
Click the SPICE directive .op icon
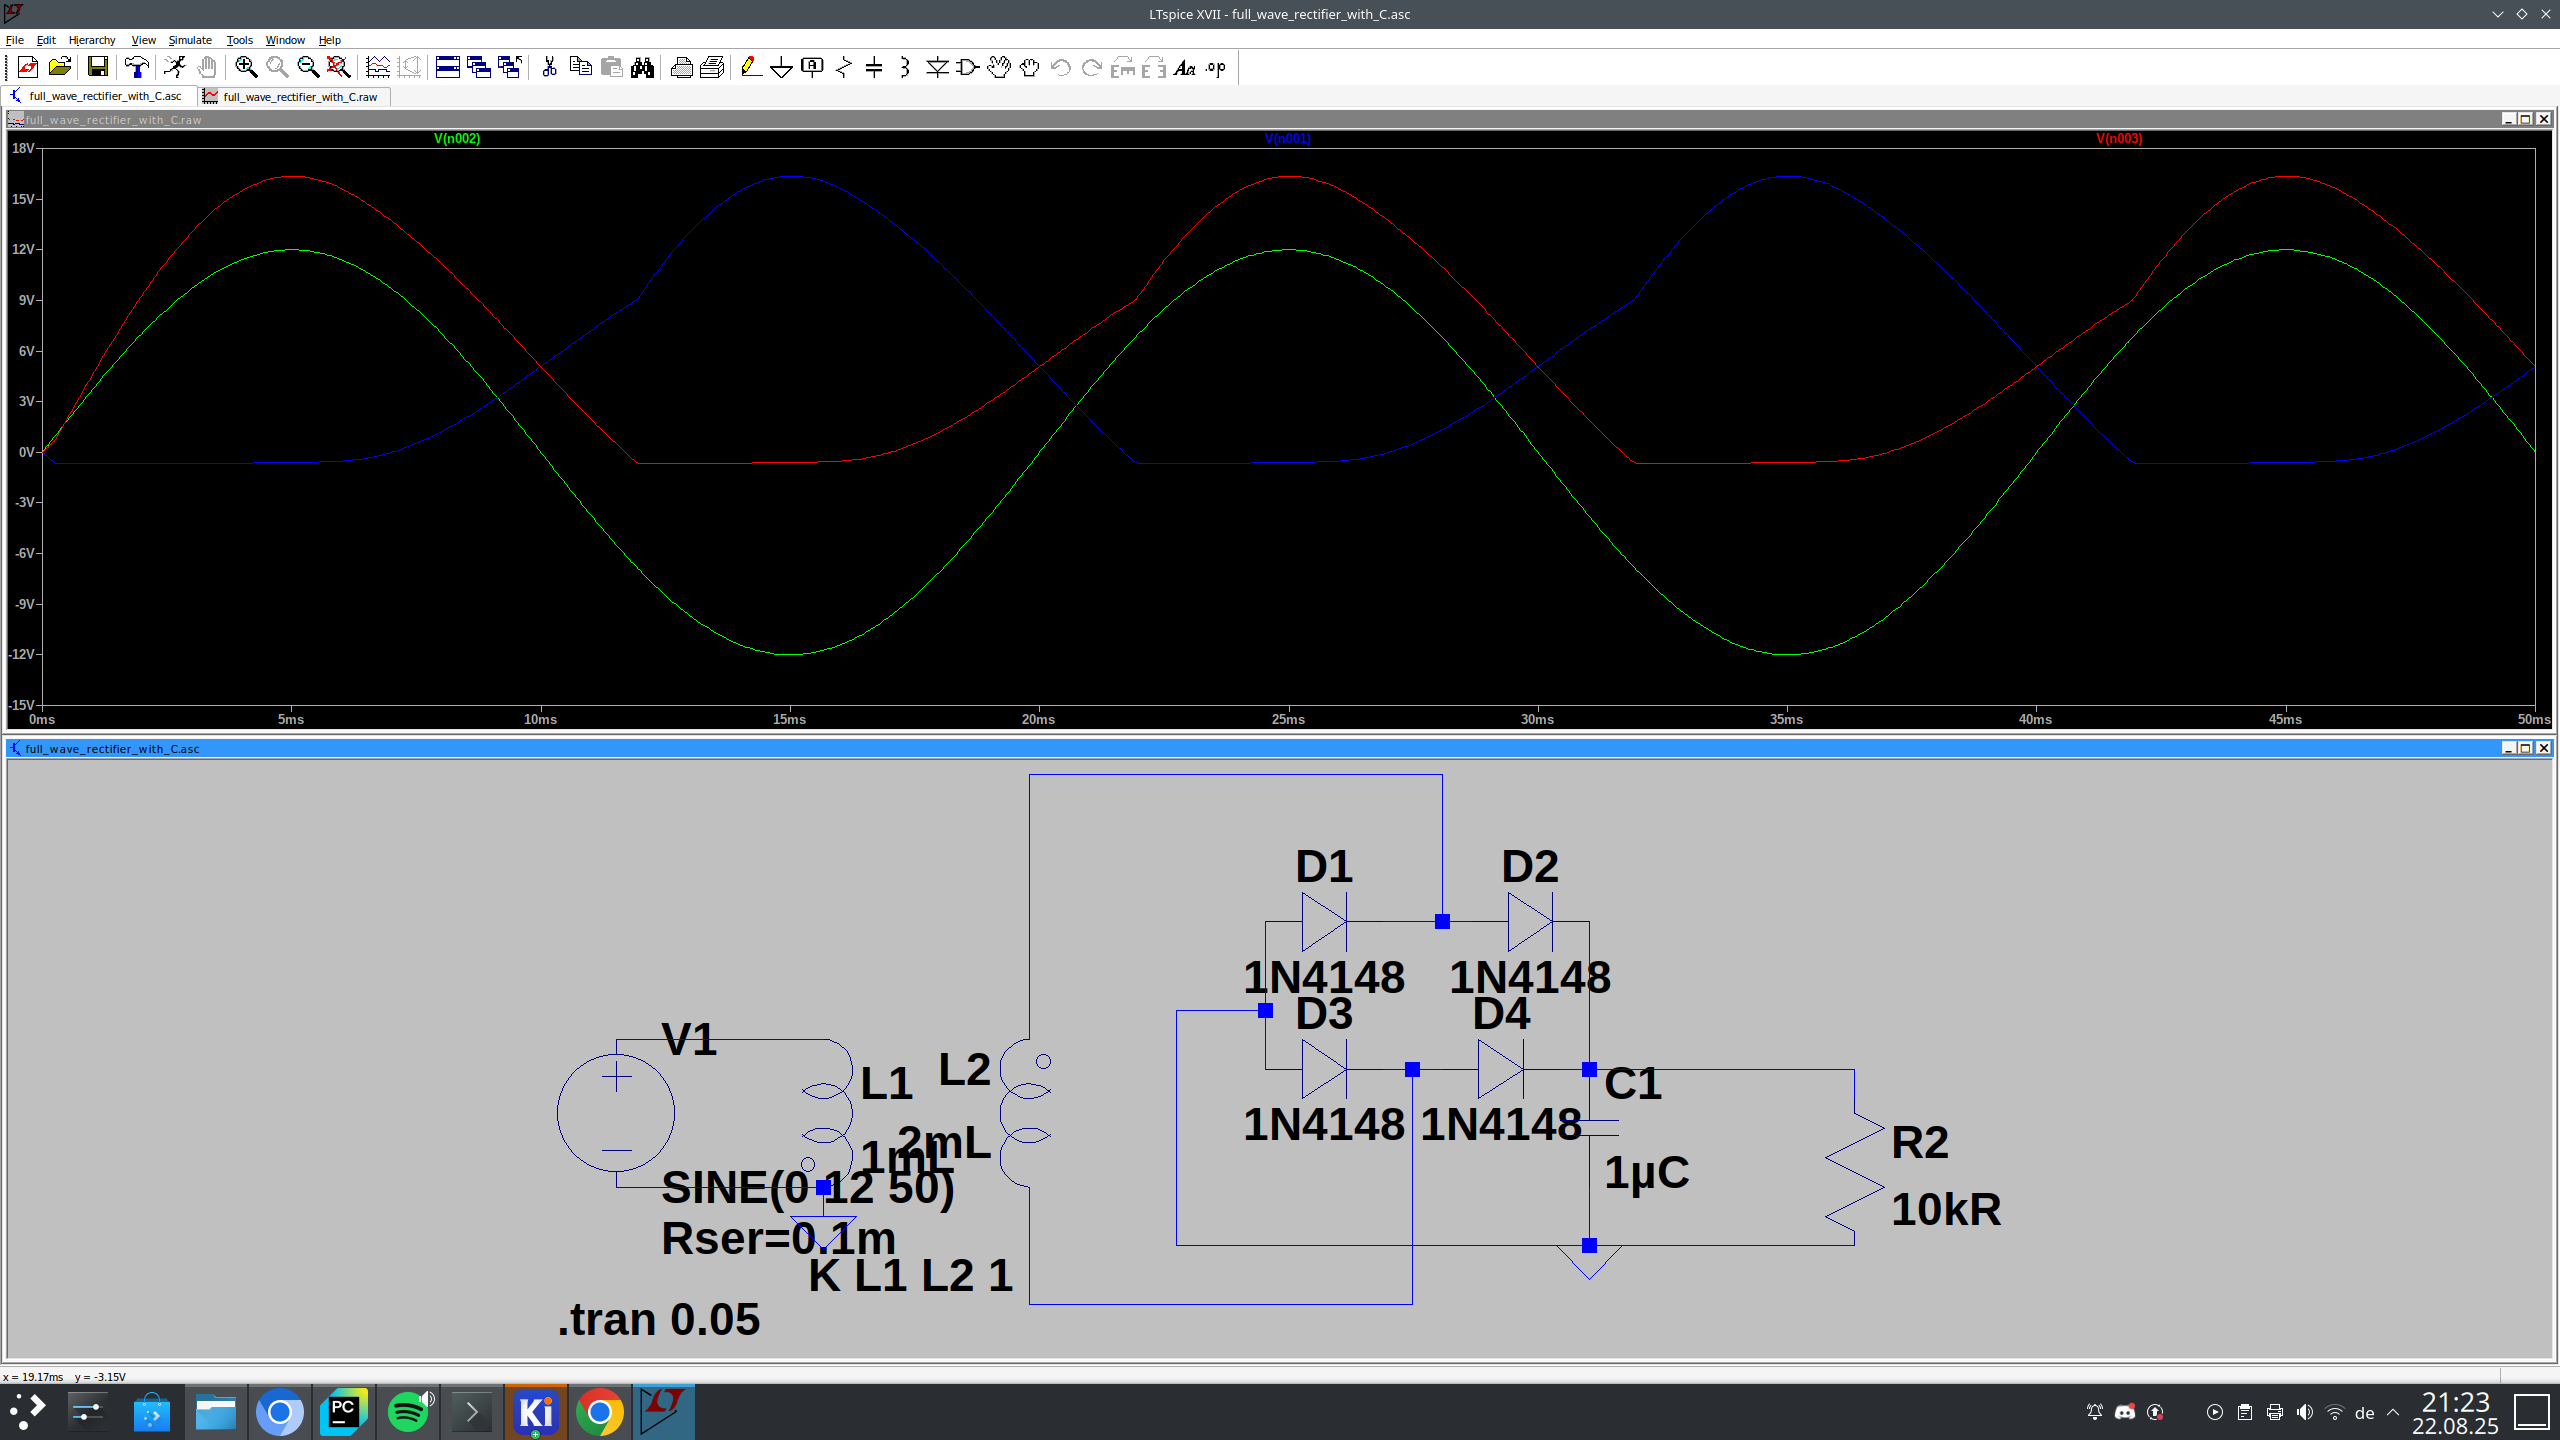[1216, 67]
